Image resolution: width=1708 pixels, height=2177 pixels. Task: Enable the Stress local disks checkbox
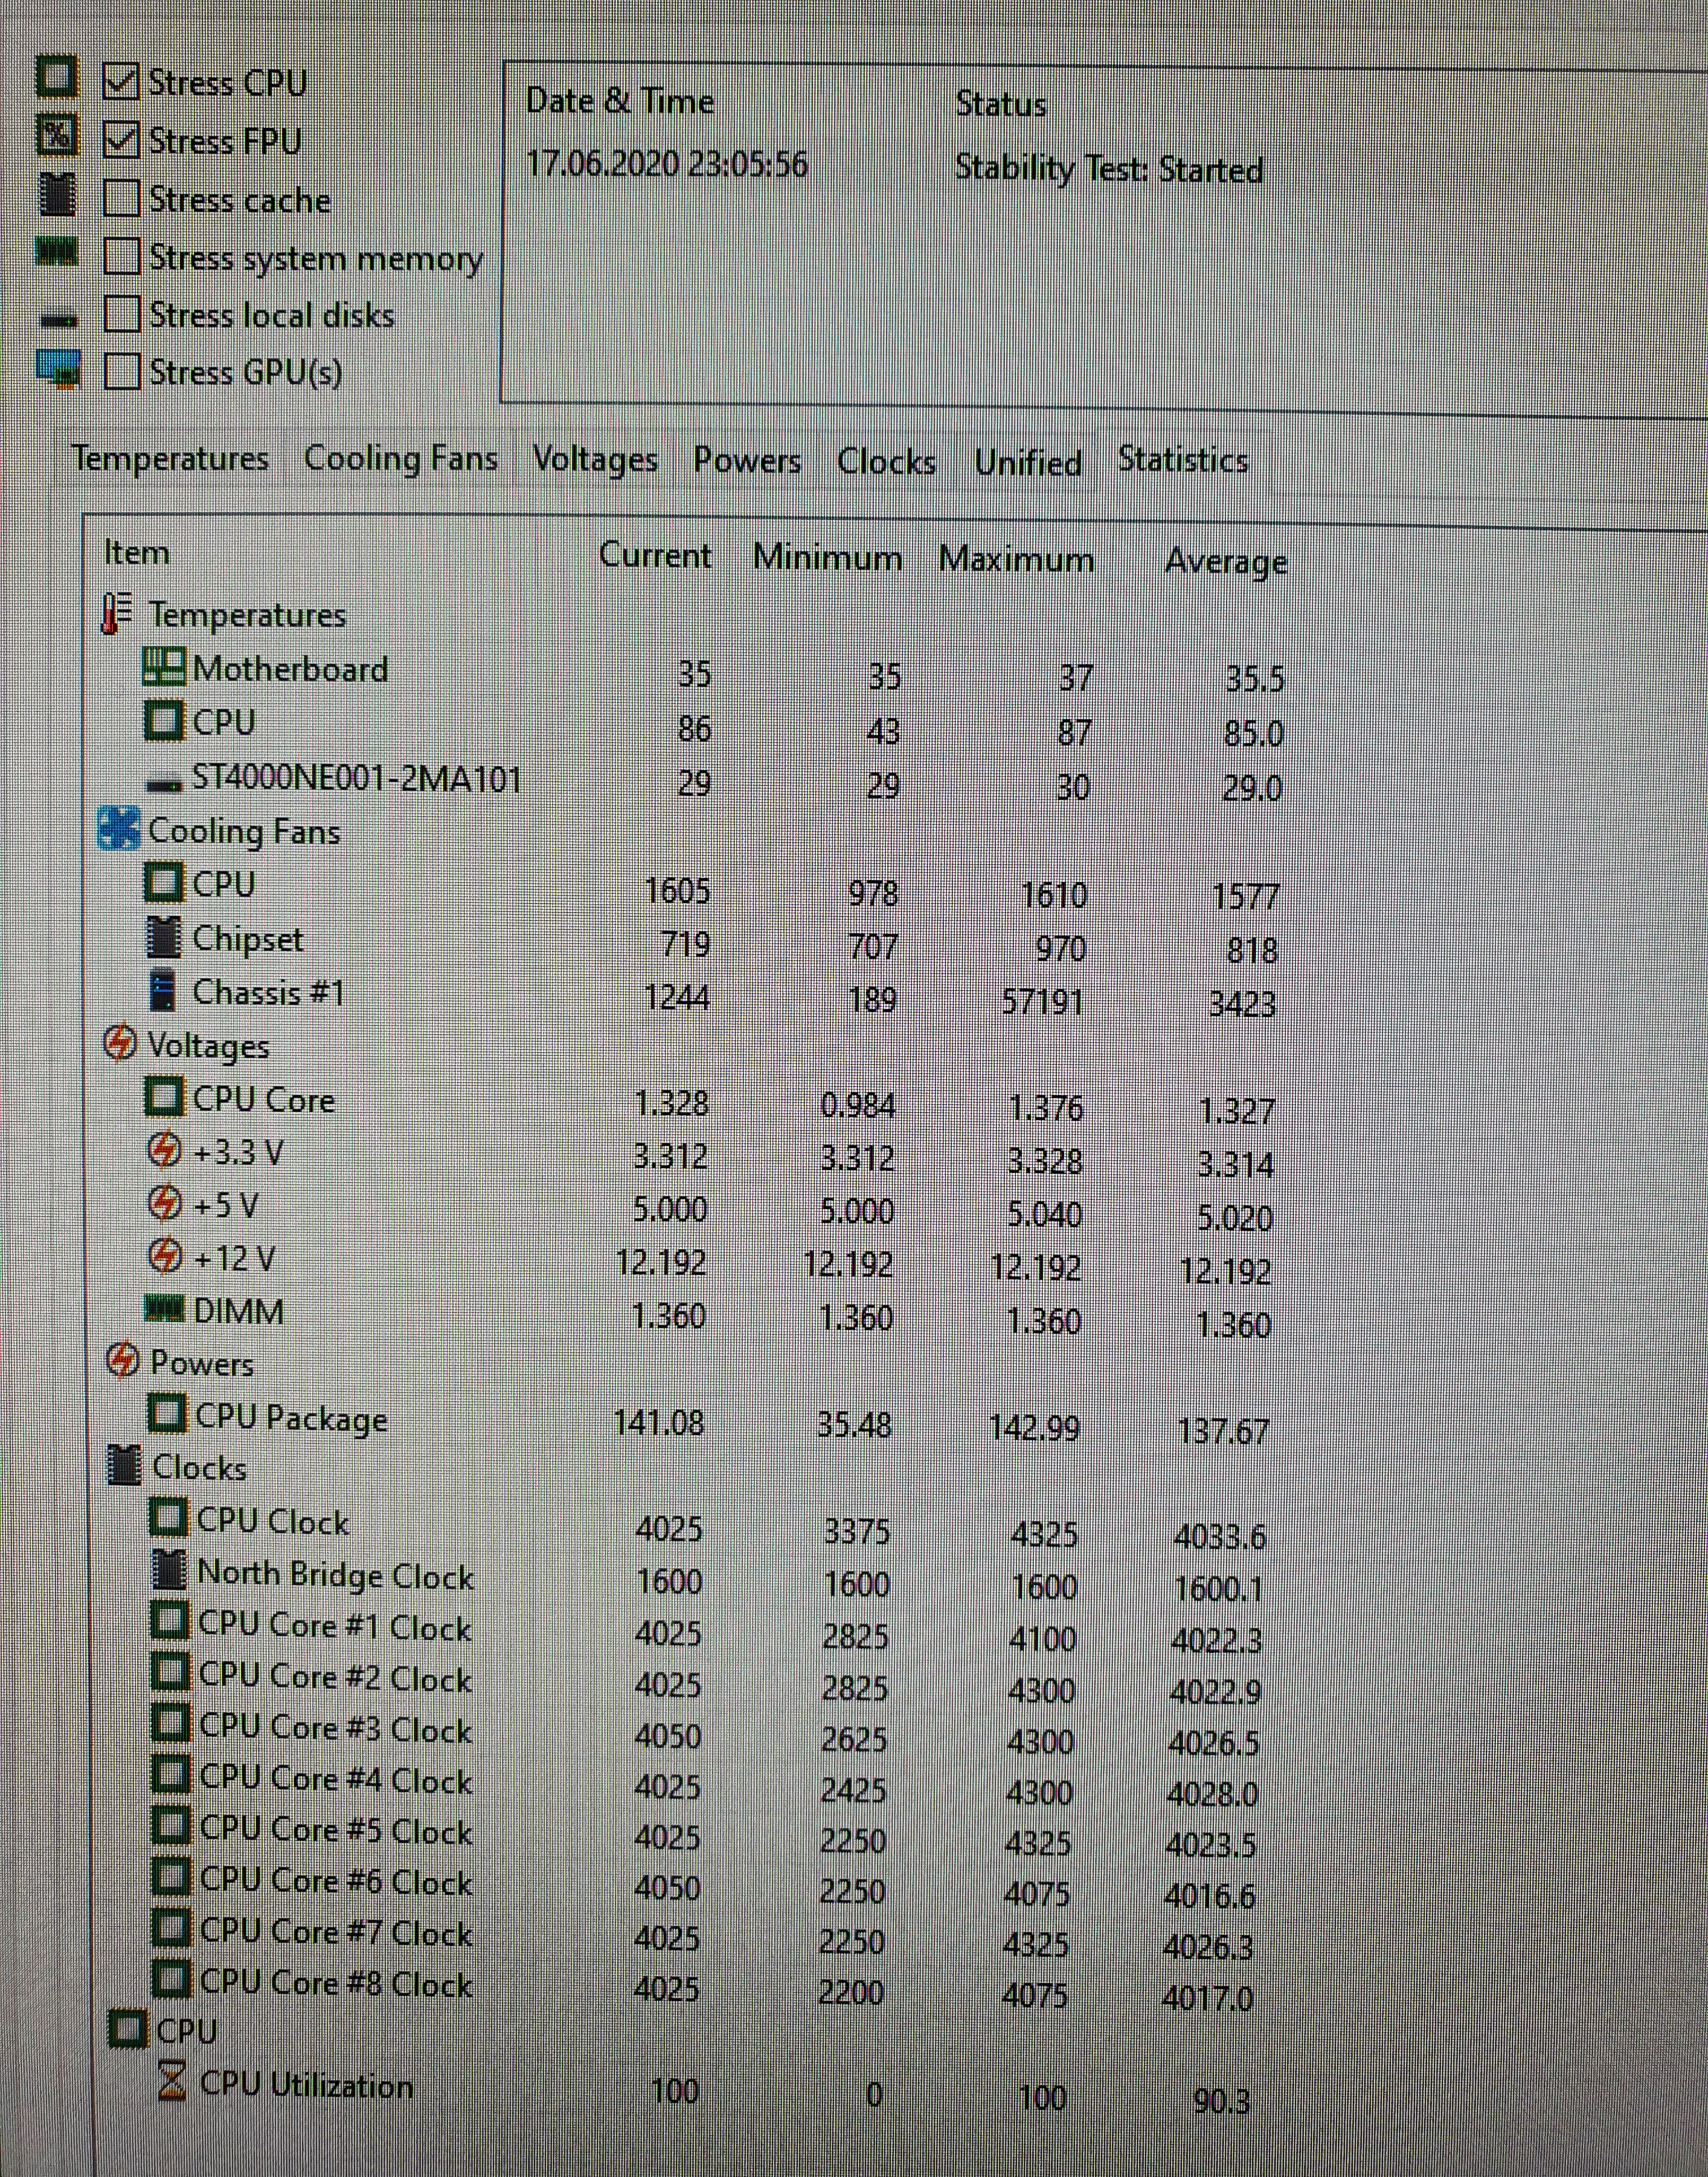121,314
